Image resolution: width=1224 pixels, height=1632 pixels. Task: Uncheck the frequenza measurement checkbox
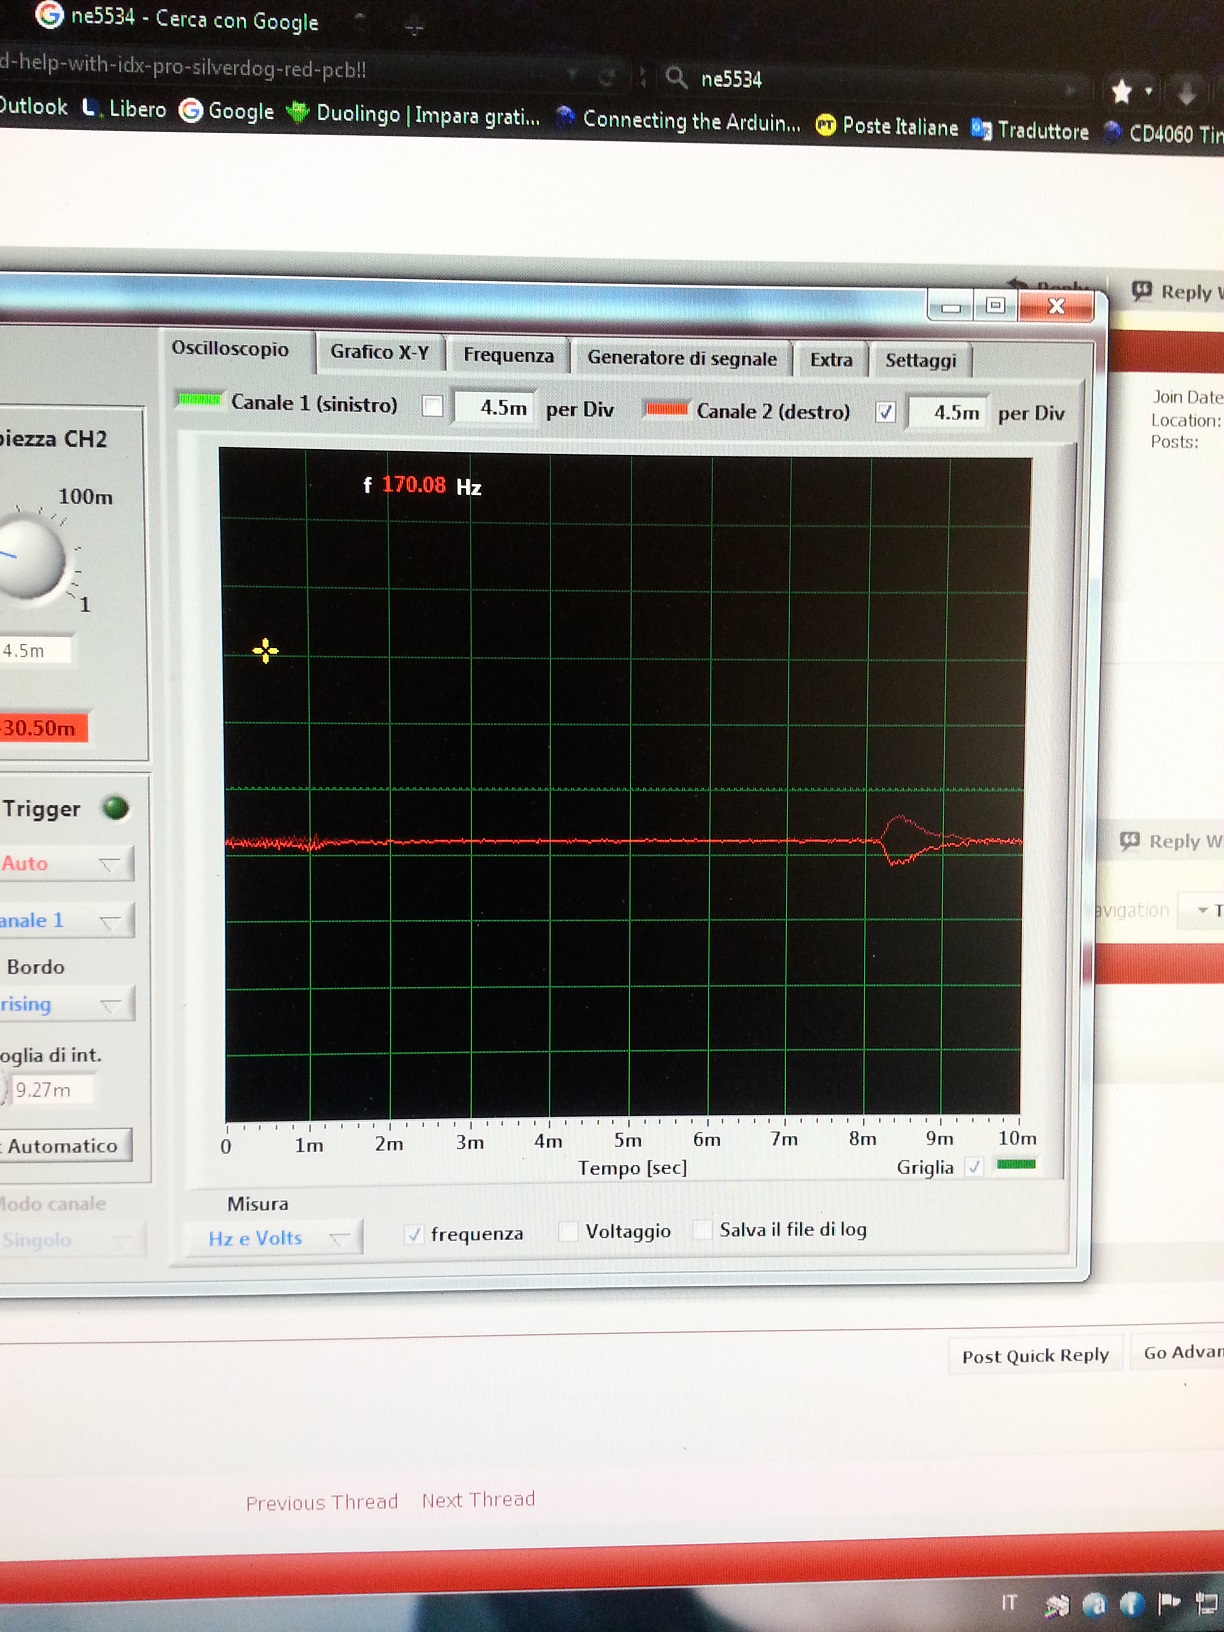[414, 1234]
